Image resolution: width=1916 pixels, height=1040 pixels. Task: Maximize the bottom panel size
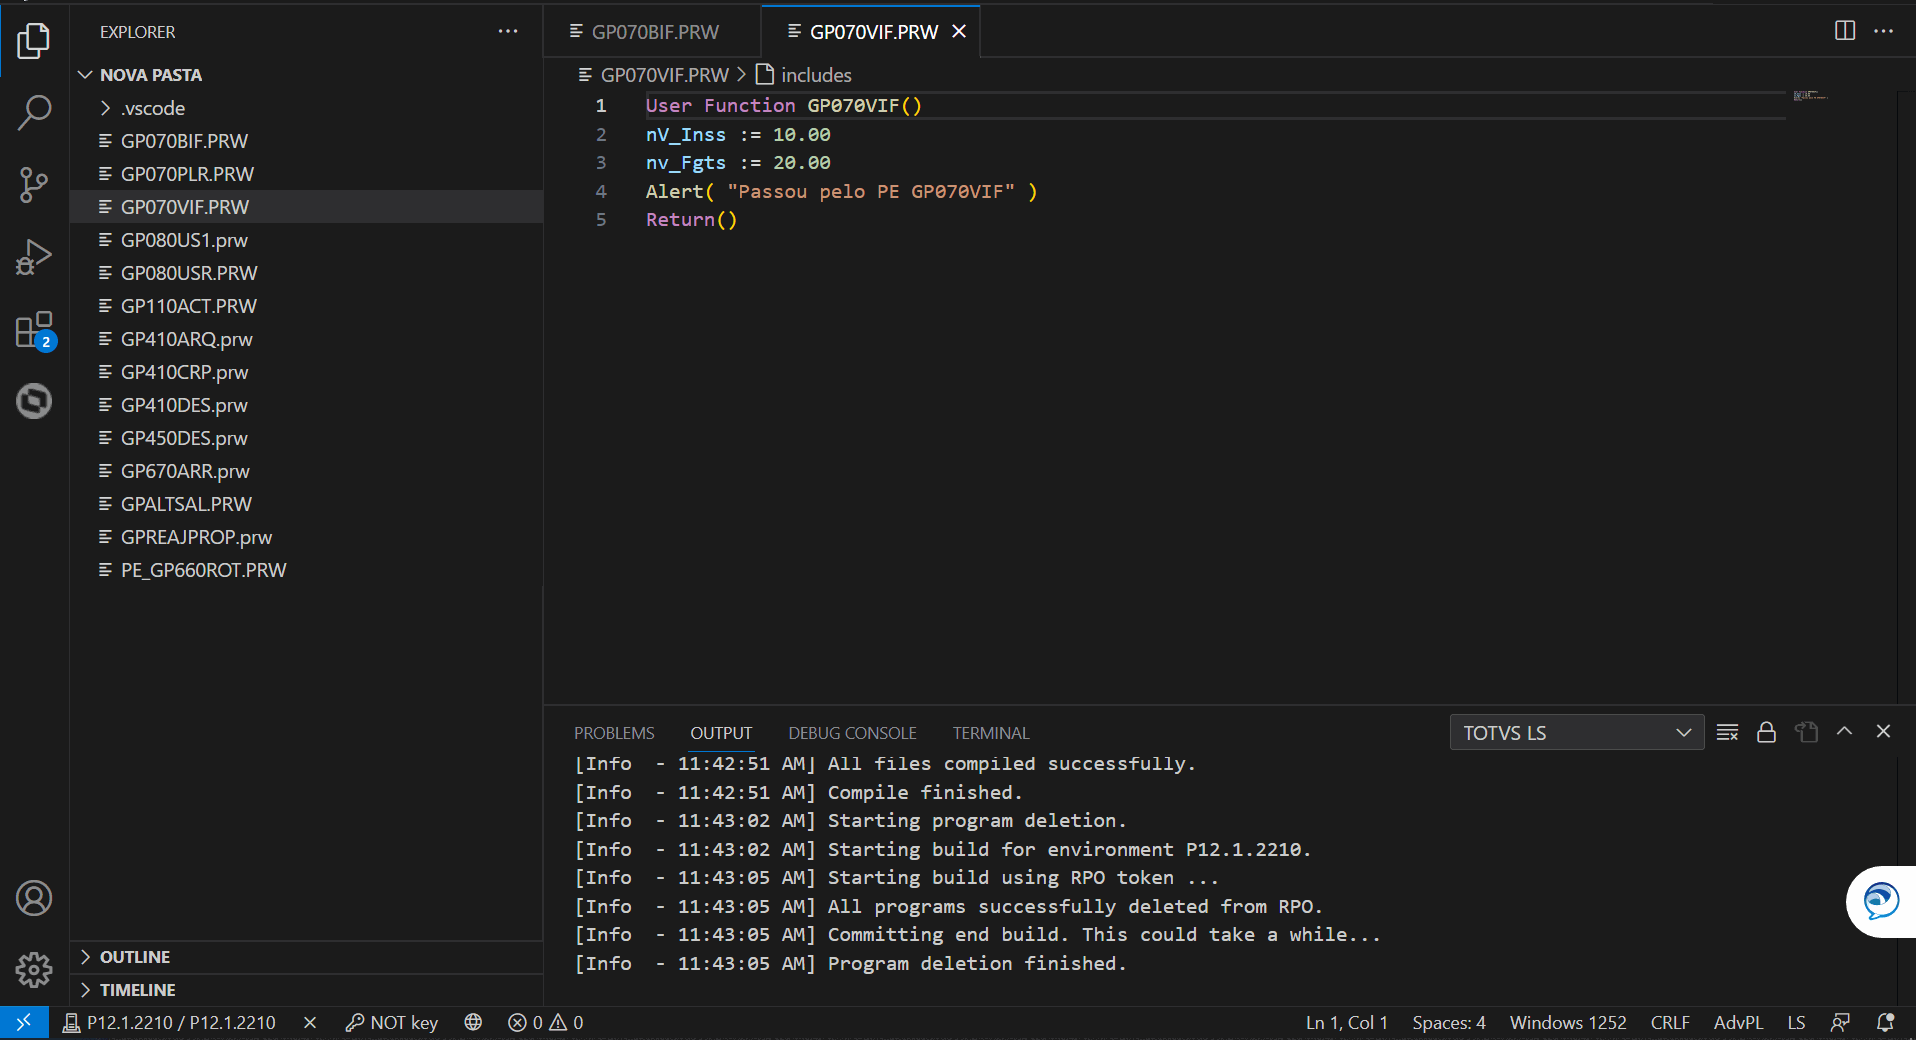(1845, 732)
